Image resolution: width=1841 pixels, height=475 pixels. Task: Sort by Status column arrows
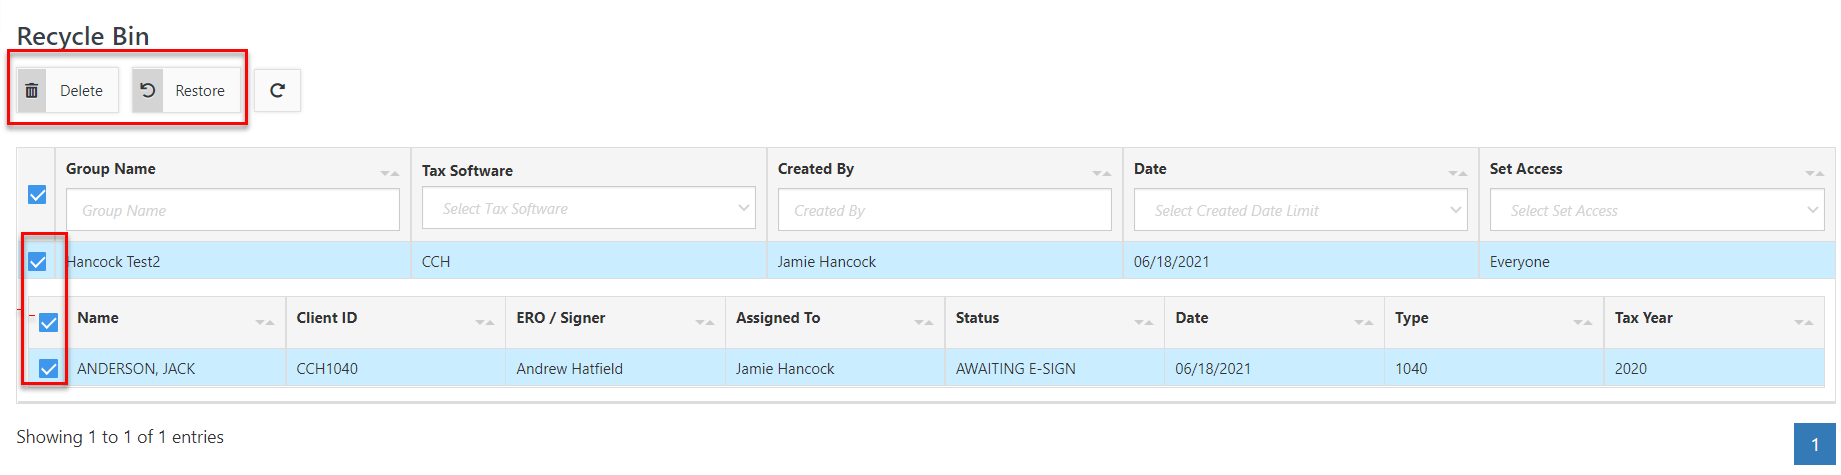point(1144,322)
